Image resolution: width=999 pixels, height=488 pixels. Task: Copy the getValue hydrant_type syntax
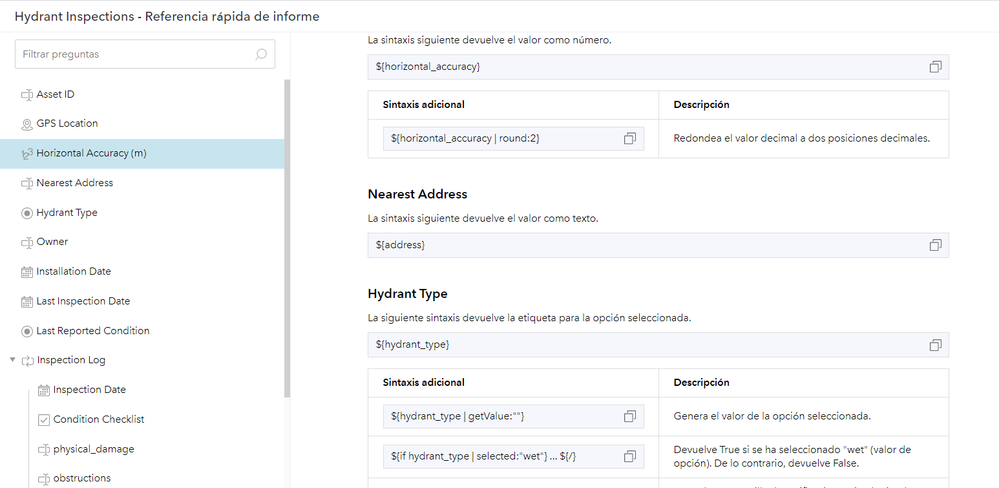point(630,416)
